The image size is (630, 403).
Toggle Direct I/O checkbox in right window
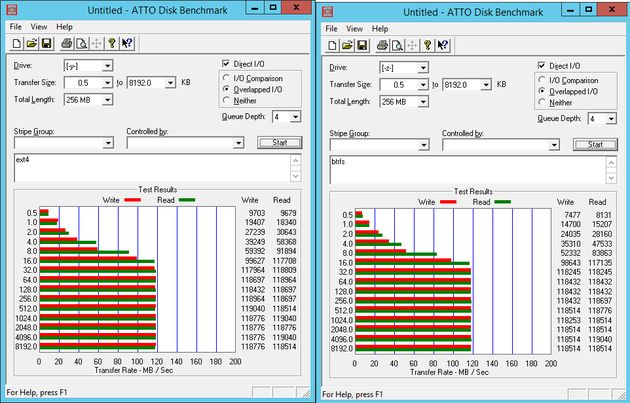click(542, 66)
